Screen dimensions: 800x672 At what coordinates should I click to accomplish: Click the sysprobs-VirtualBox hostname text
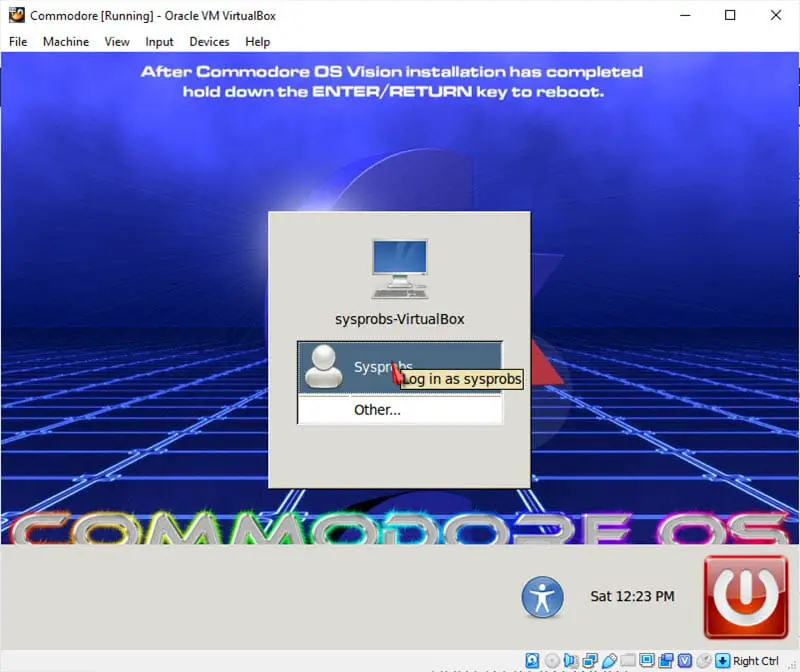tap(399, 319)
